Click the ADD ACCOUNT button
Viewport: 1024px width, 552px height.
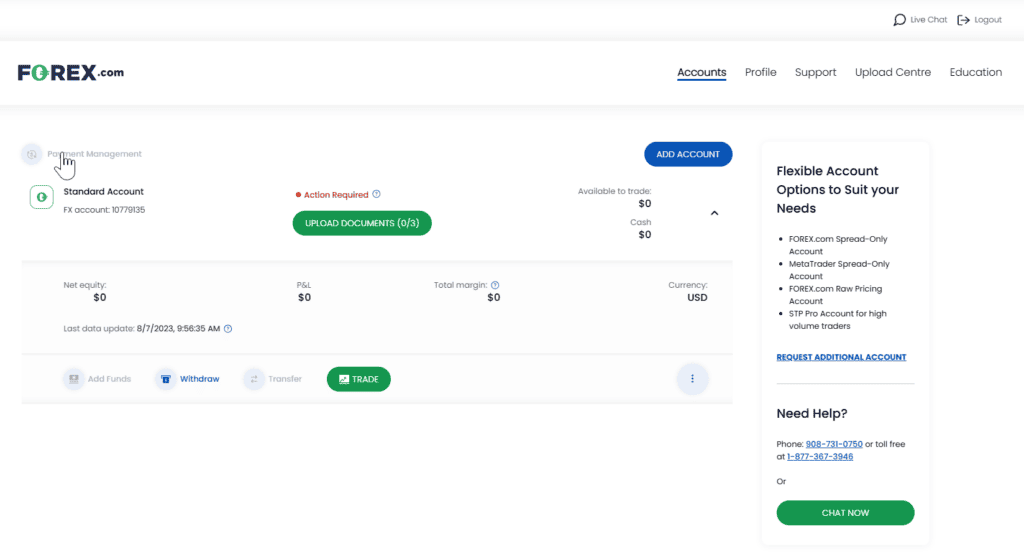(x=688, y=154)
